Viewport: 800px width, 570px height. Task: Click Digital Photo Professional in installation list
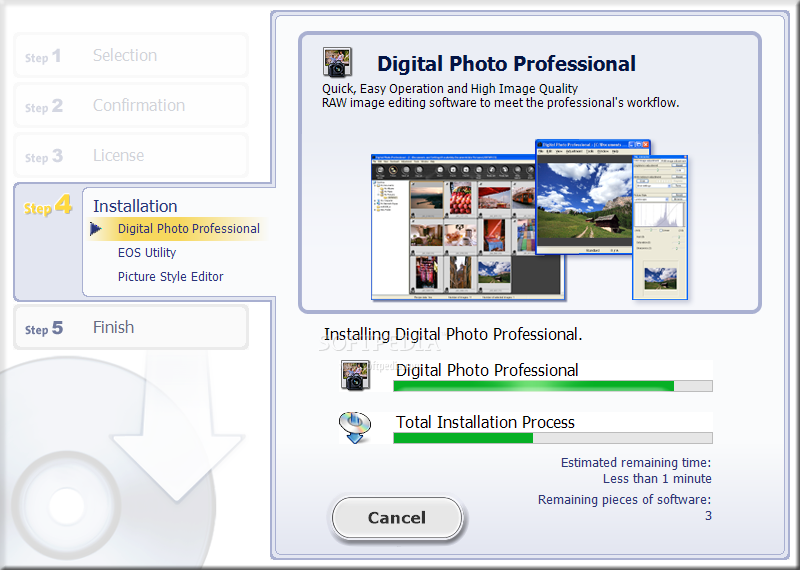pyautogui.click(x=189, y=229)
